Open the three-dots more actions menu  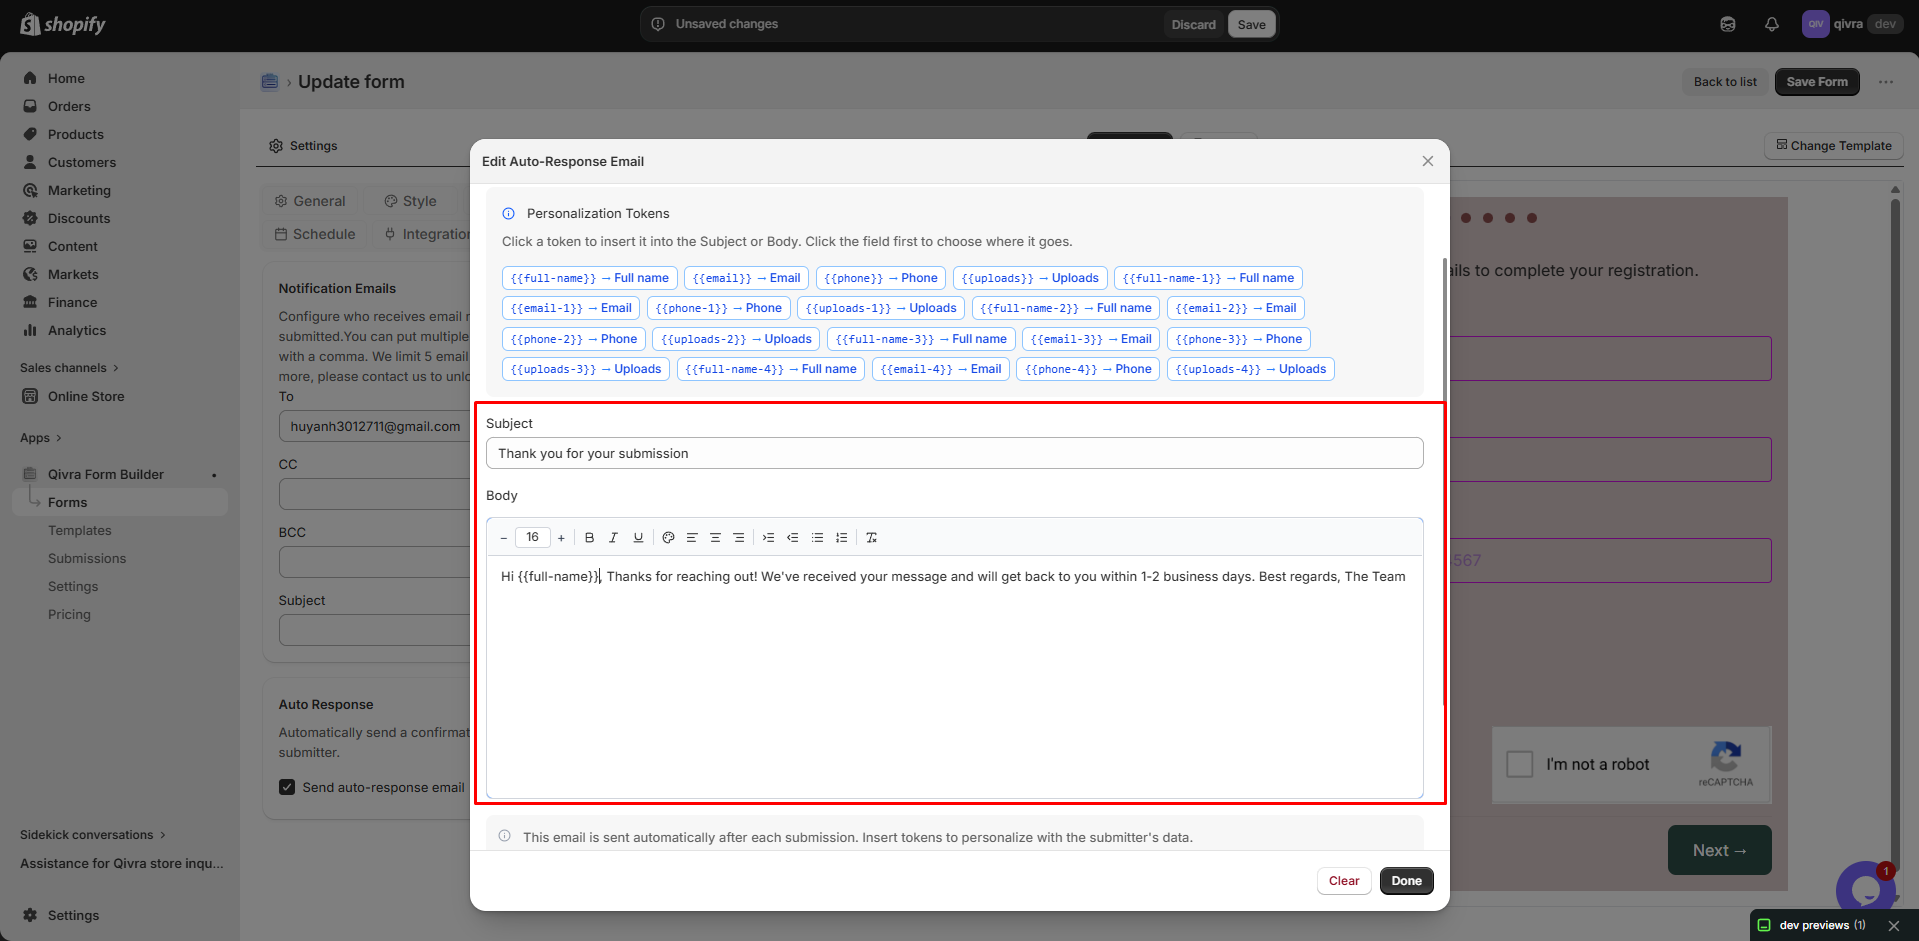coord(1886,82)
